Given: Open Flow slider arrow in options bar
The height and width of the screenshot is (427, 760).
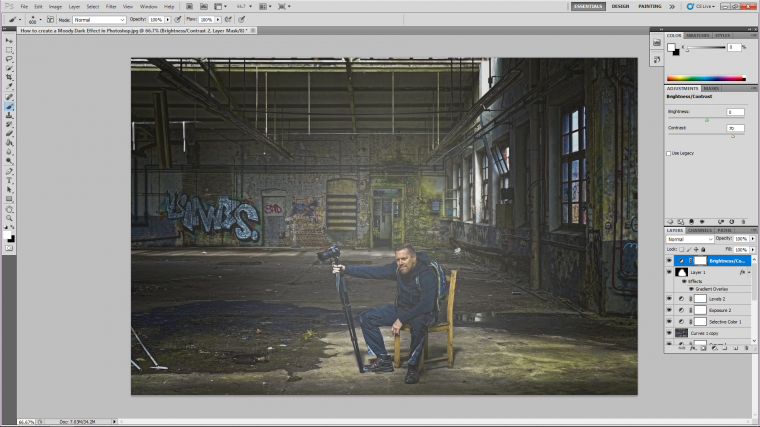Looking at the screenshot, I should click(218, 20).
